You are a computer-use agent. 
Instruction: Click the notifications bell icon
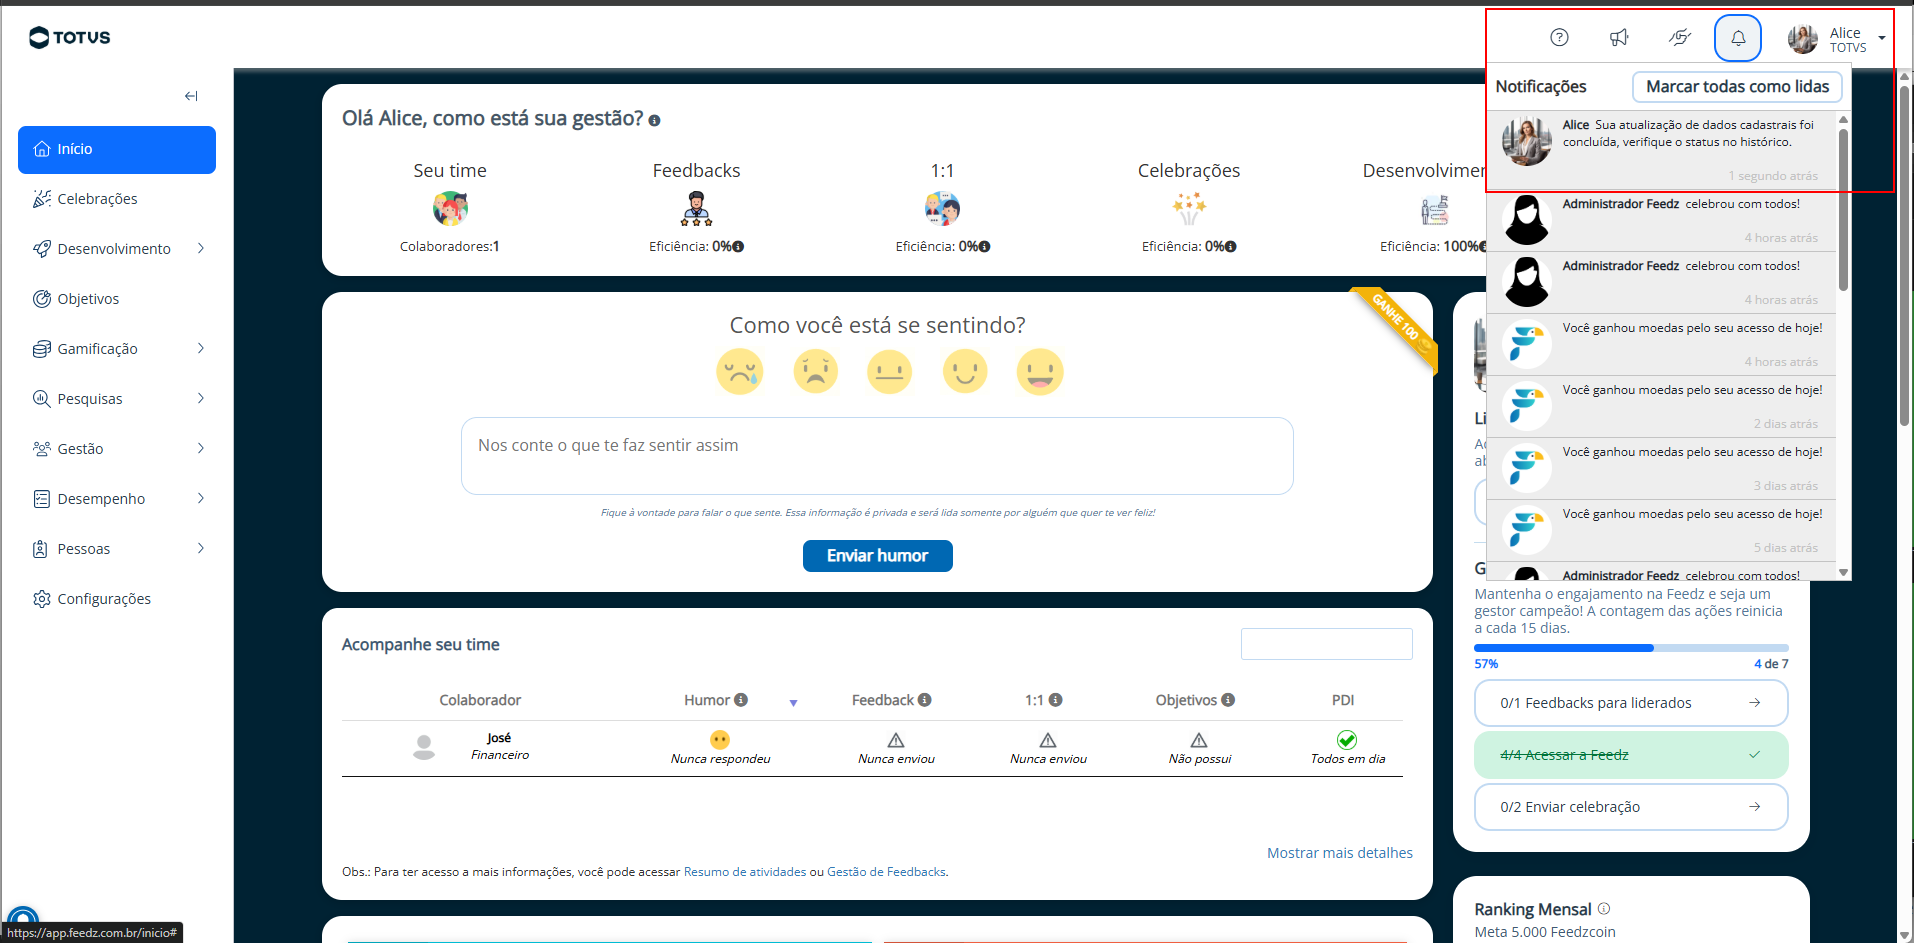[1738, 38]
